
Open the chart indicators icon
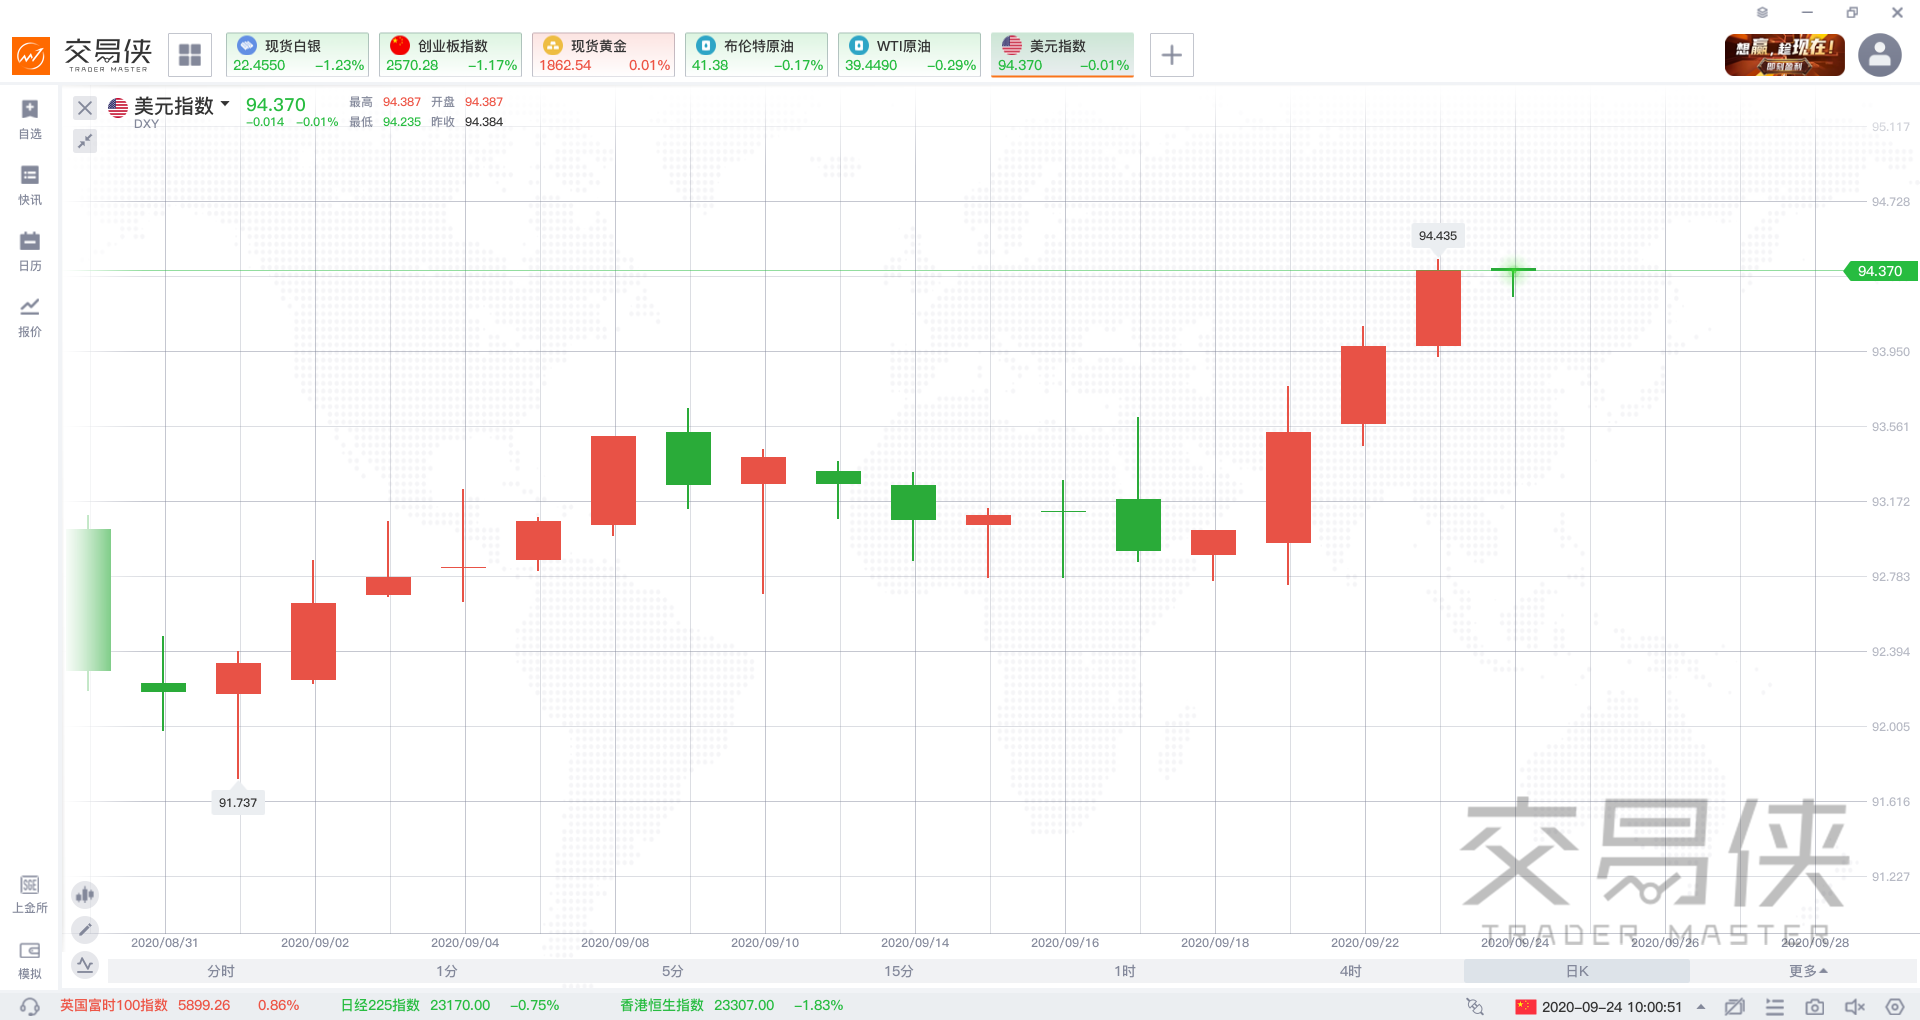85,965
